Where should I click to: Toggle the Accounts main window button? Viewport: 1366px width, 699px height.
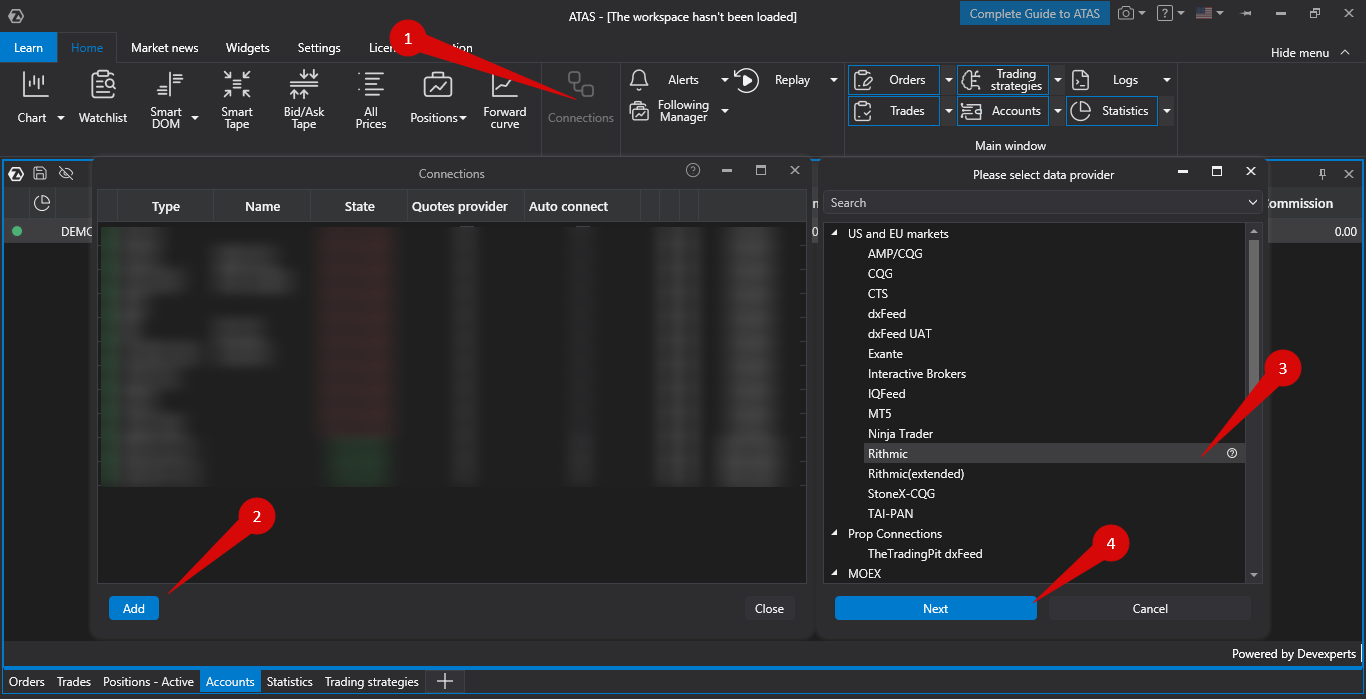tap(1003, 111)
